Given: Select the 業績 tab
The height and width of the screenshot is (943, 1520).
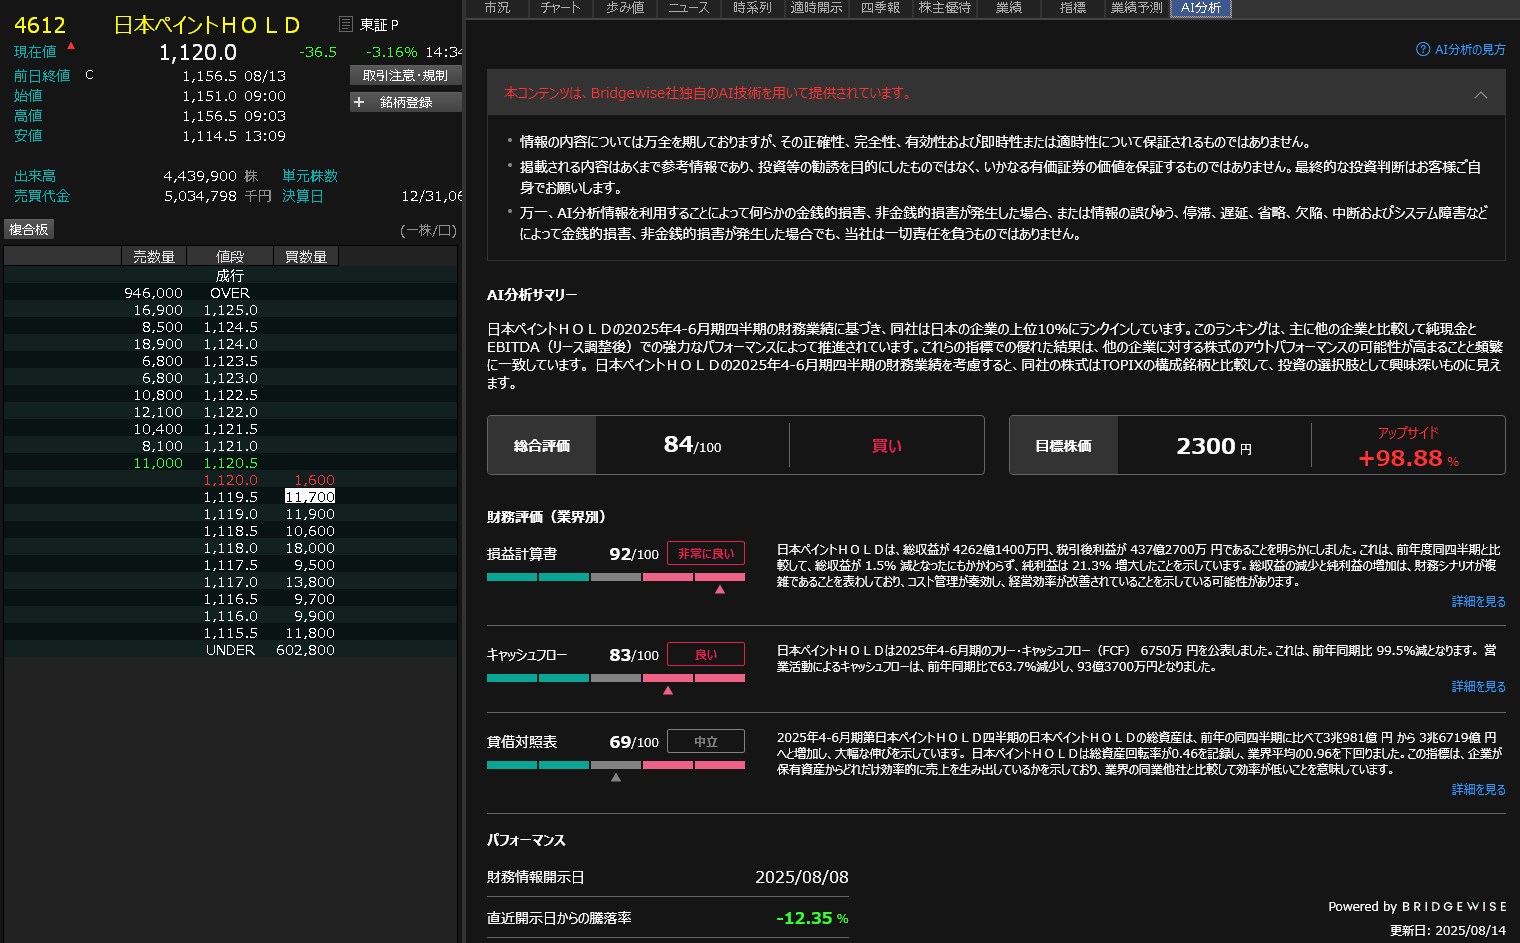Looking at the screenshot, I should coord(1009,8).
